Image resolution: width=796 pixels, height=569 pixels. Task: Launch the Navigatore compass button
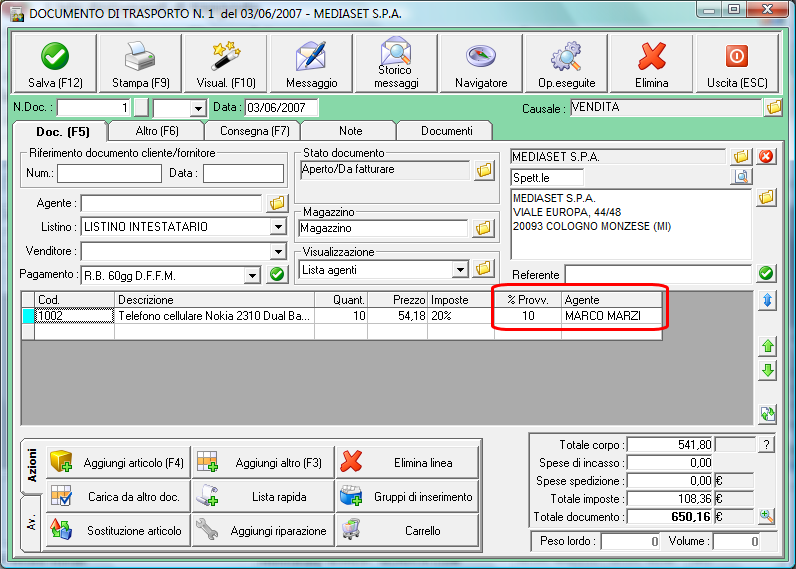click(x=481, y=64)
